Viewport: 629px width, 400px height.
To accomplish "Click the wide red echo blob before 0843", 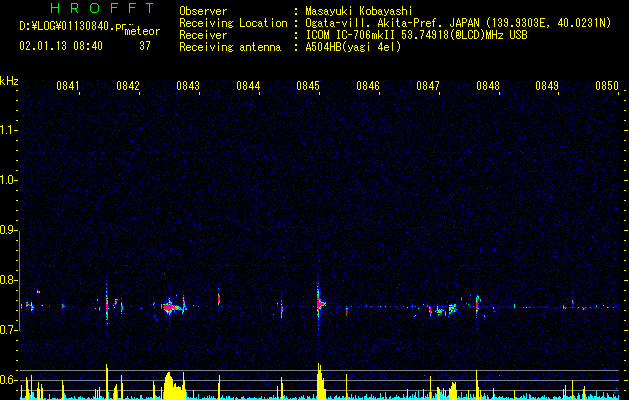I will (168, 307).
